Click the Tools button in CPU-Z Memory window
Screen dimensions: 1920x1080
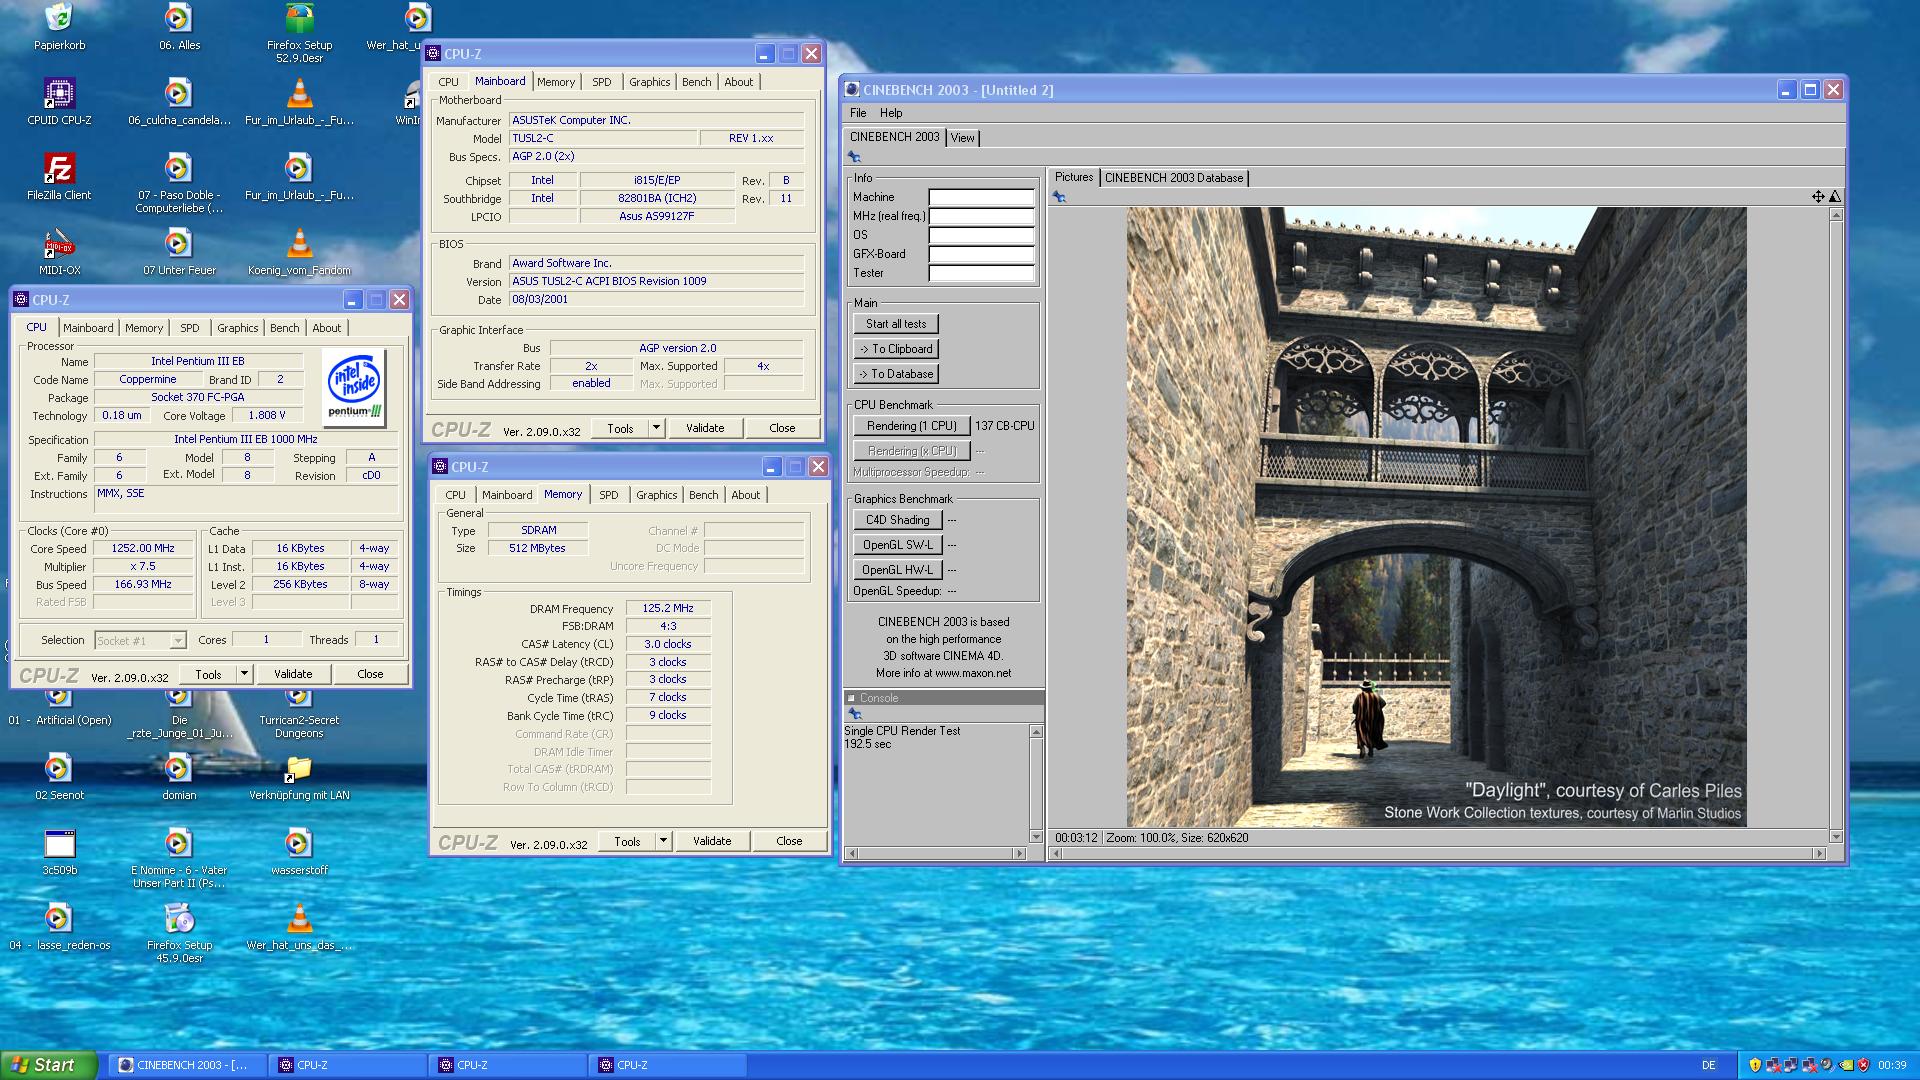click(627, 841)
